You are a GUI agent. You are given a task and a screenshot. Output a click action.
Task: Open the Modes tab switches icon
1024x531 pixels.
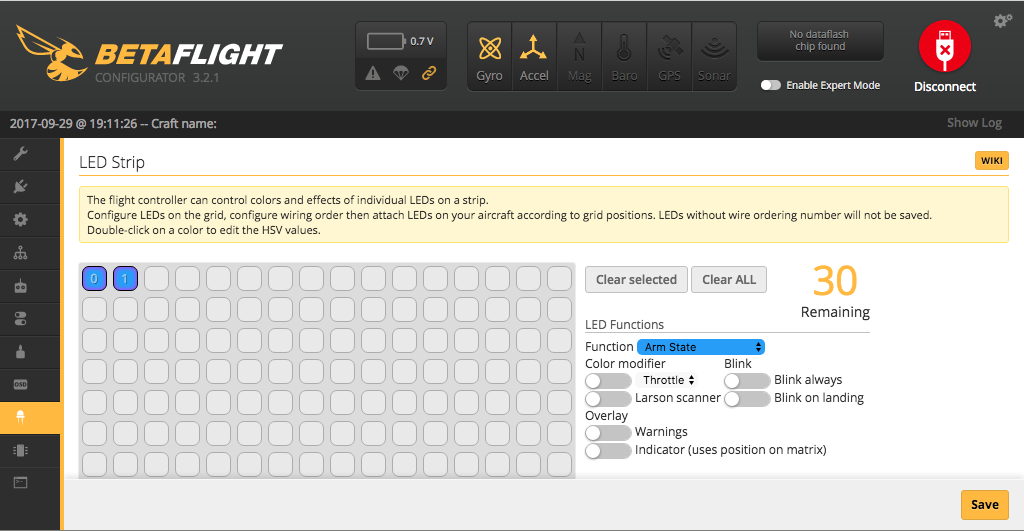pyautogui.click(x=20, y=319)
